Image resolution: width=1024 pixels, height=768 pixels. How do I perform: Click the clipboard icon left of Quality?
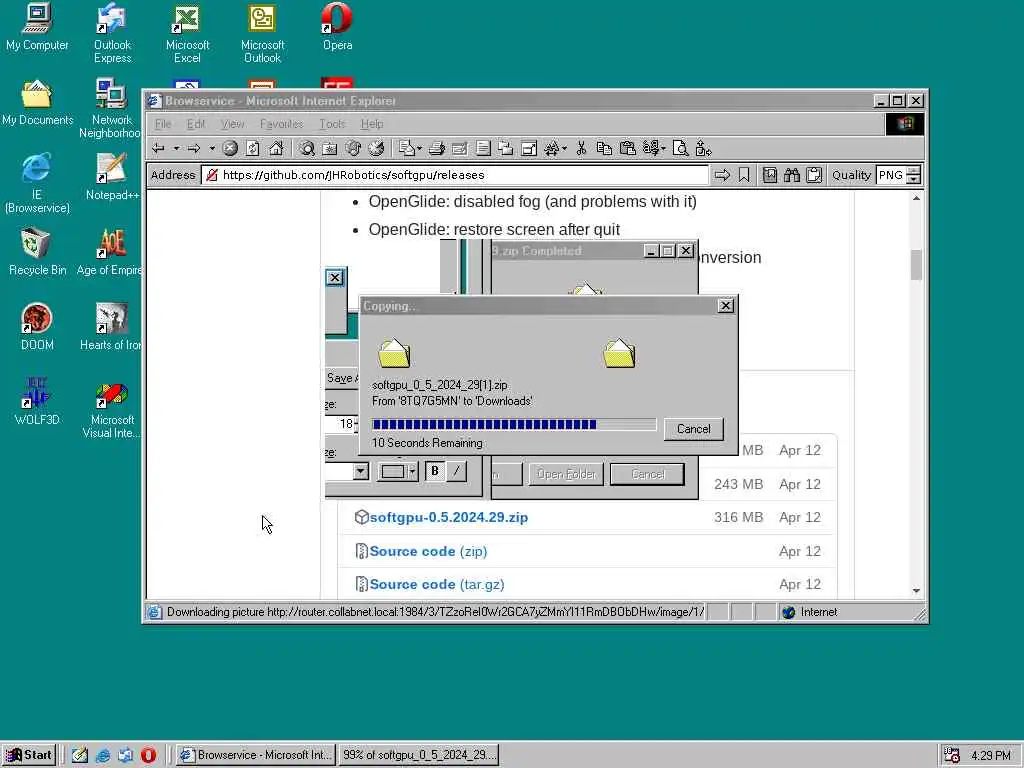coord(814,175)
